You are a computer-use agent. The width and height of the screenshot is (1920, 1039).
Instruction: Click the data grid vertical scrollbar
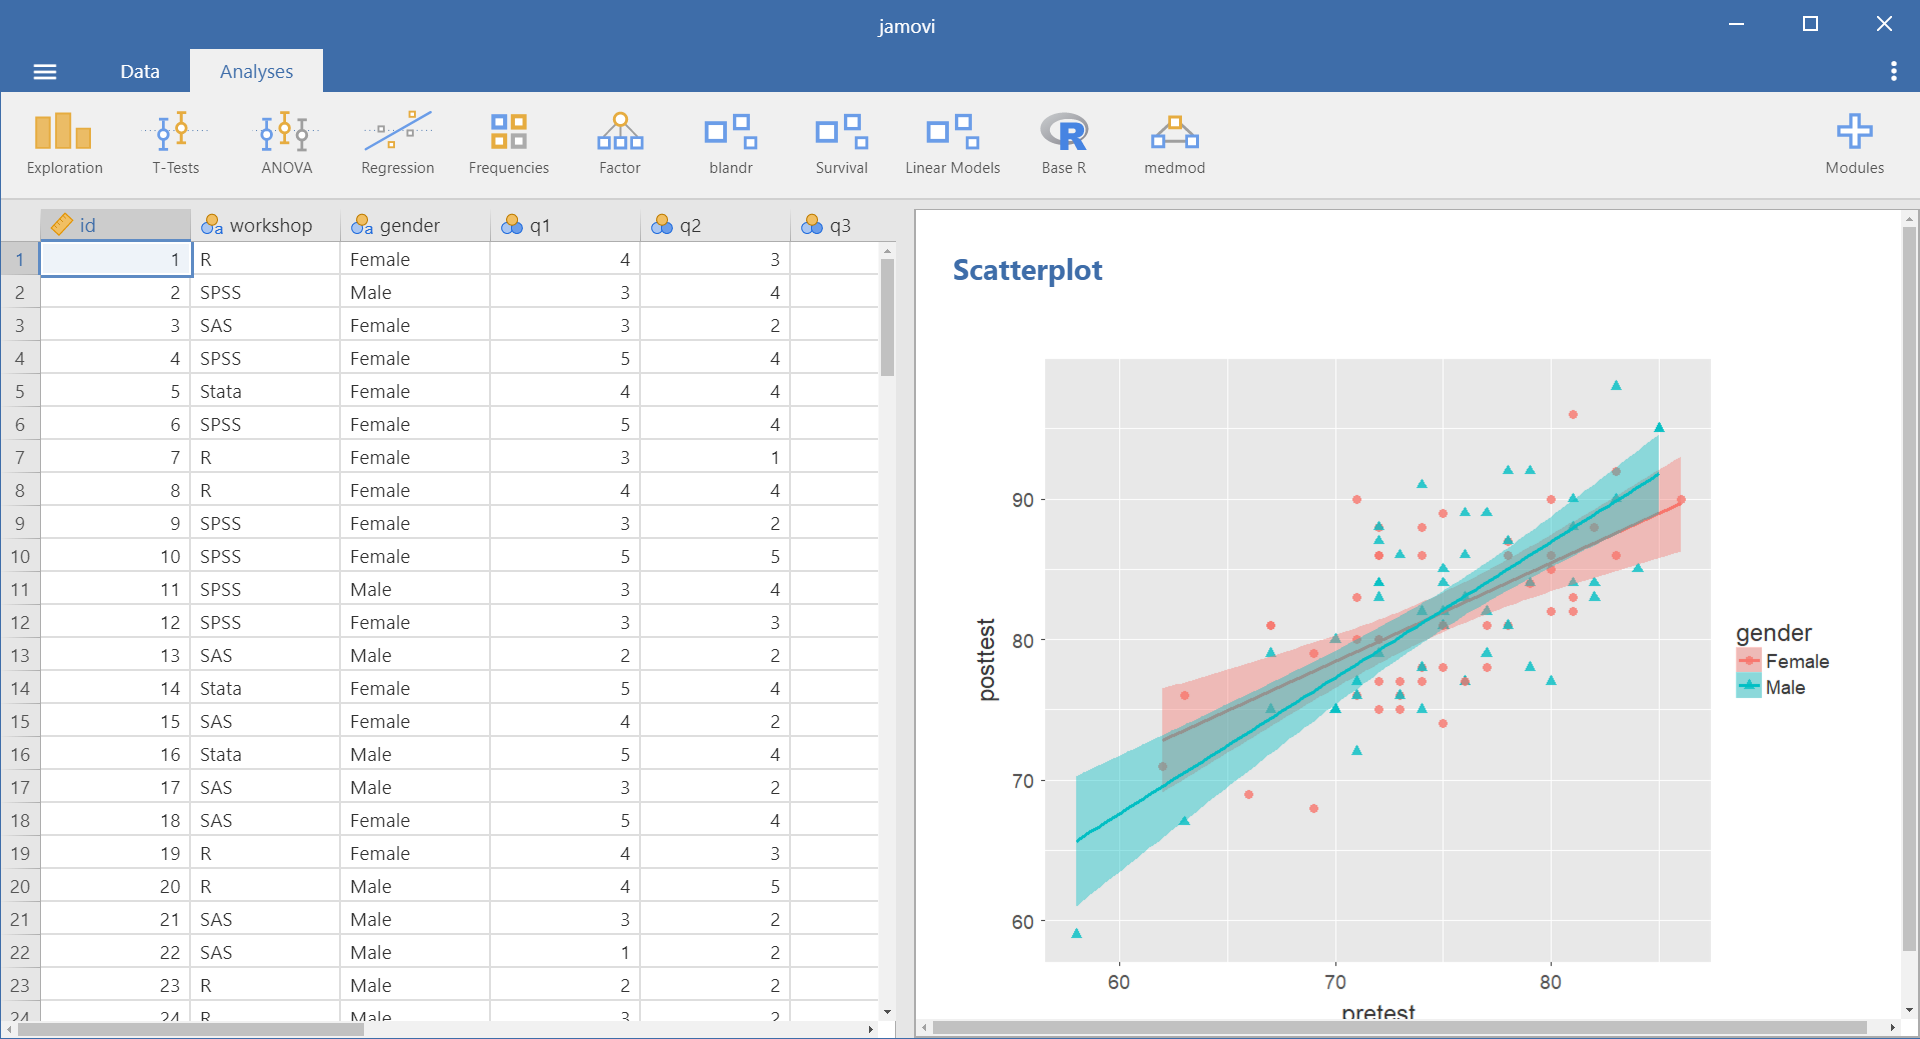[887, 318]
